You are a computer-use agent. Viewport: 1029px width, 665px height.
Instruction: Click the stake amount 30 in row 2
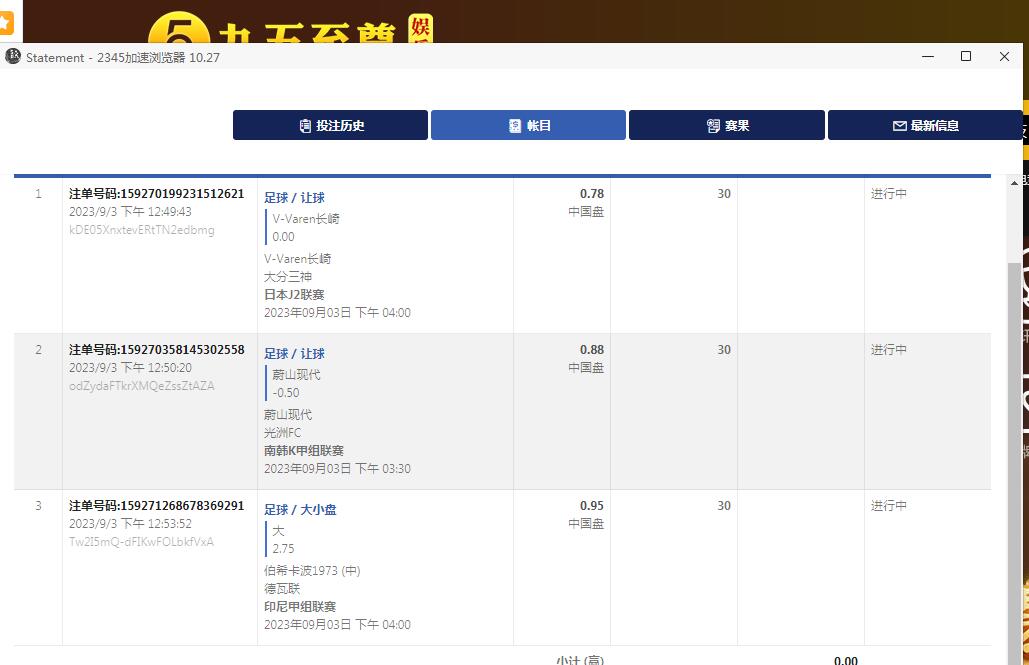(x=724, y=350)
